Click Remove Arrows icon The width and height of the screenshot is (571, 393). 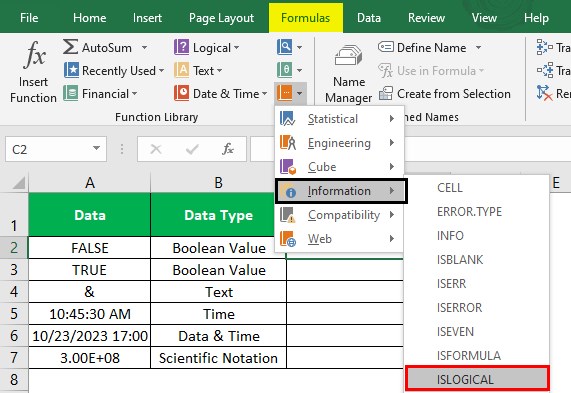pos(544,93)
